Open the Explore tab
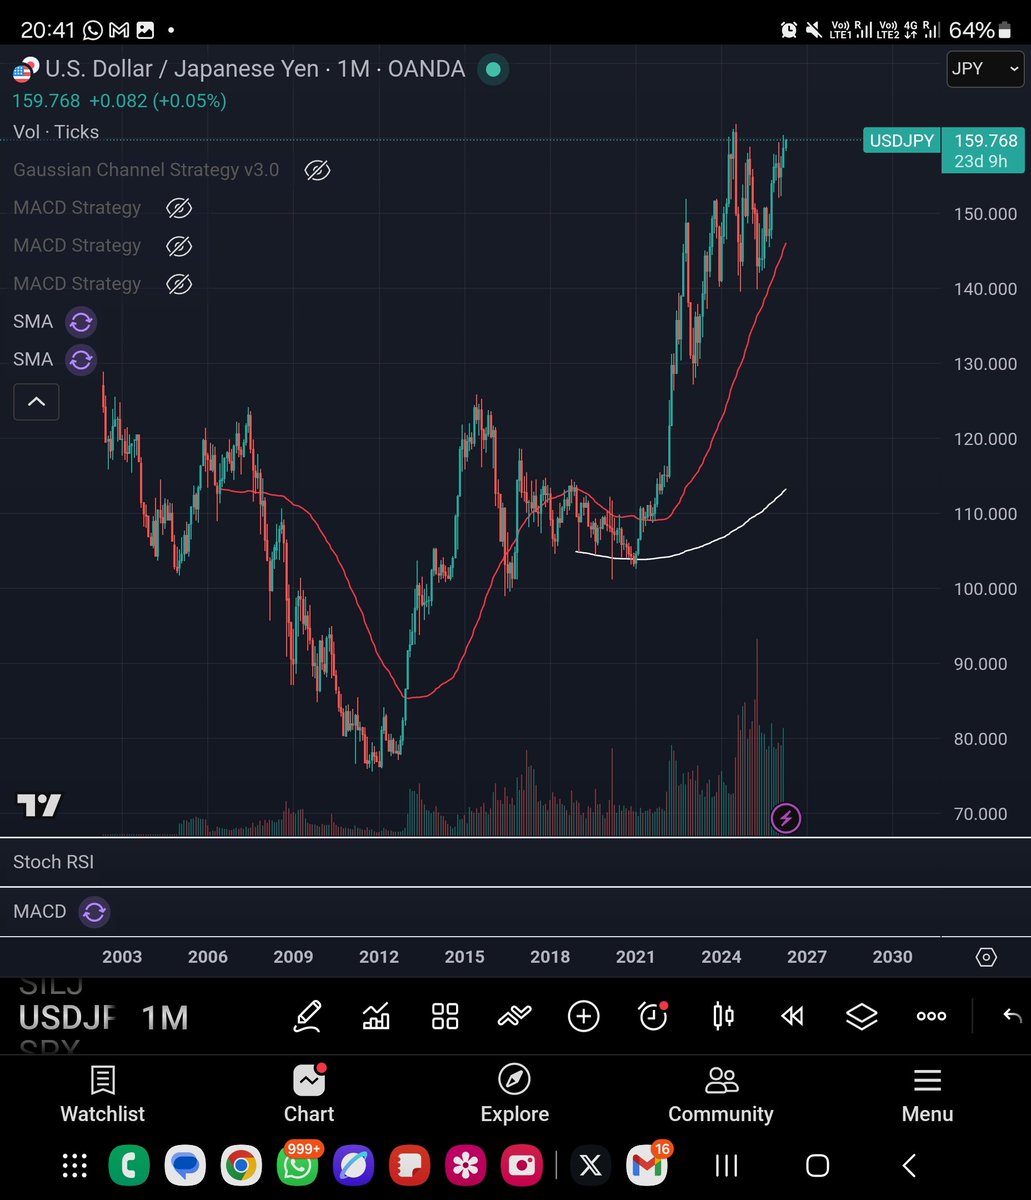1031x1200 pixels. pyautogui.click(x=514, y=1095)
